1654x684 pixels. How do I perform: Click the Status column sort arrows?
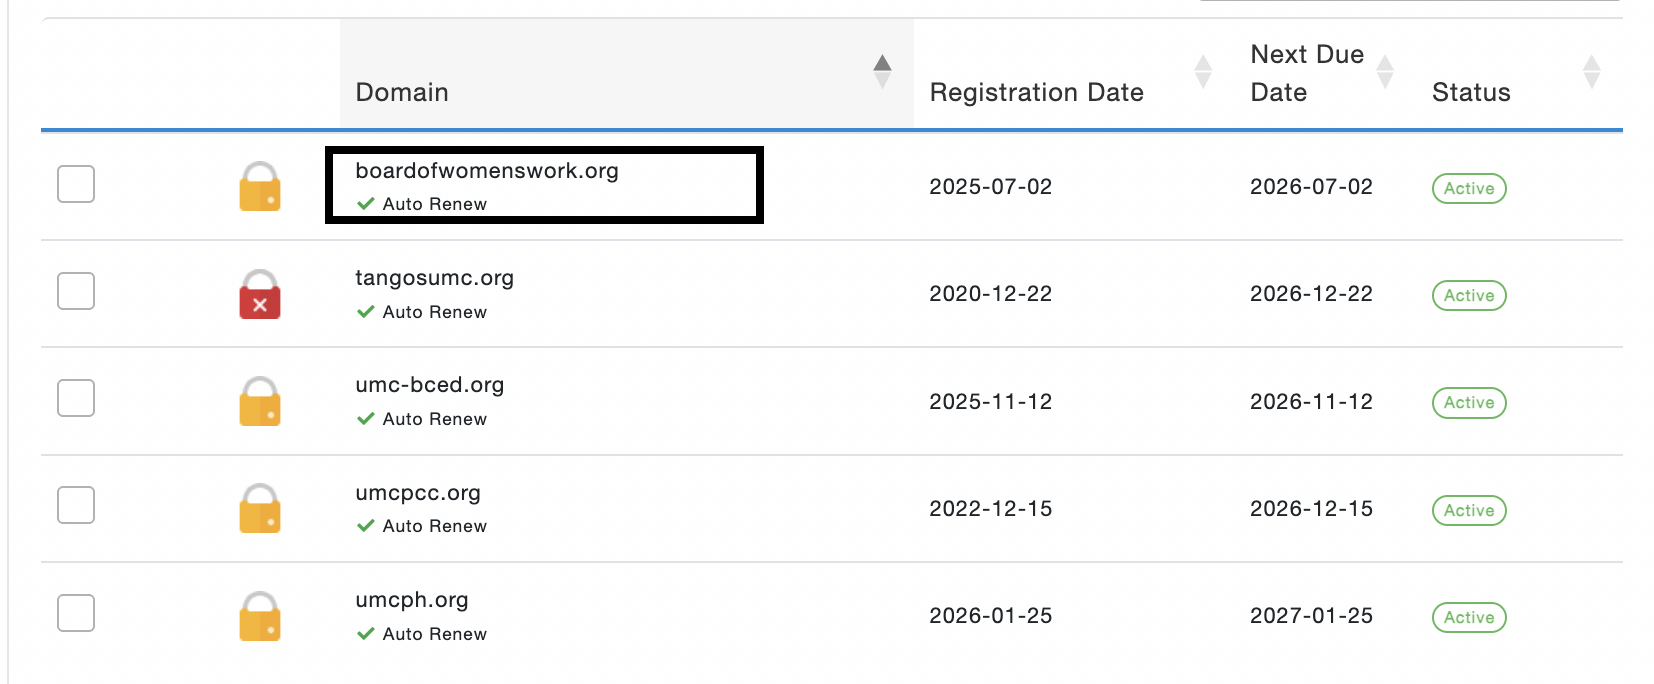[x=1591, y=72]
